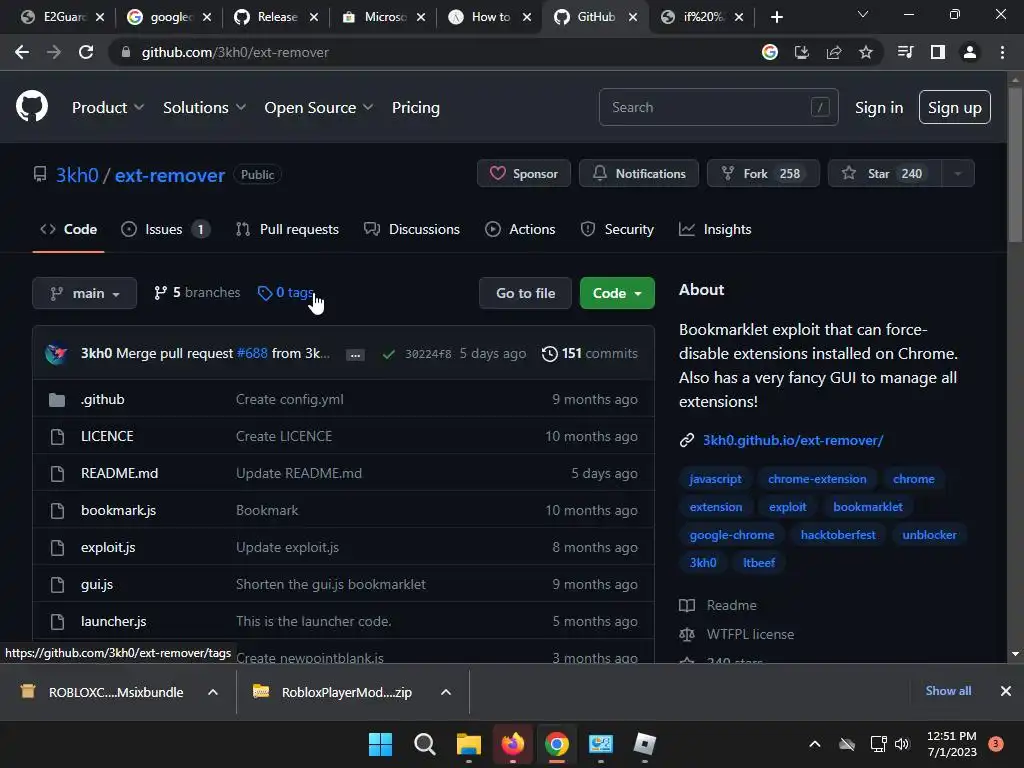Open the .github folder
Viewport: 1024px width, 768px height.
tap(103, 399)
